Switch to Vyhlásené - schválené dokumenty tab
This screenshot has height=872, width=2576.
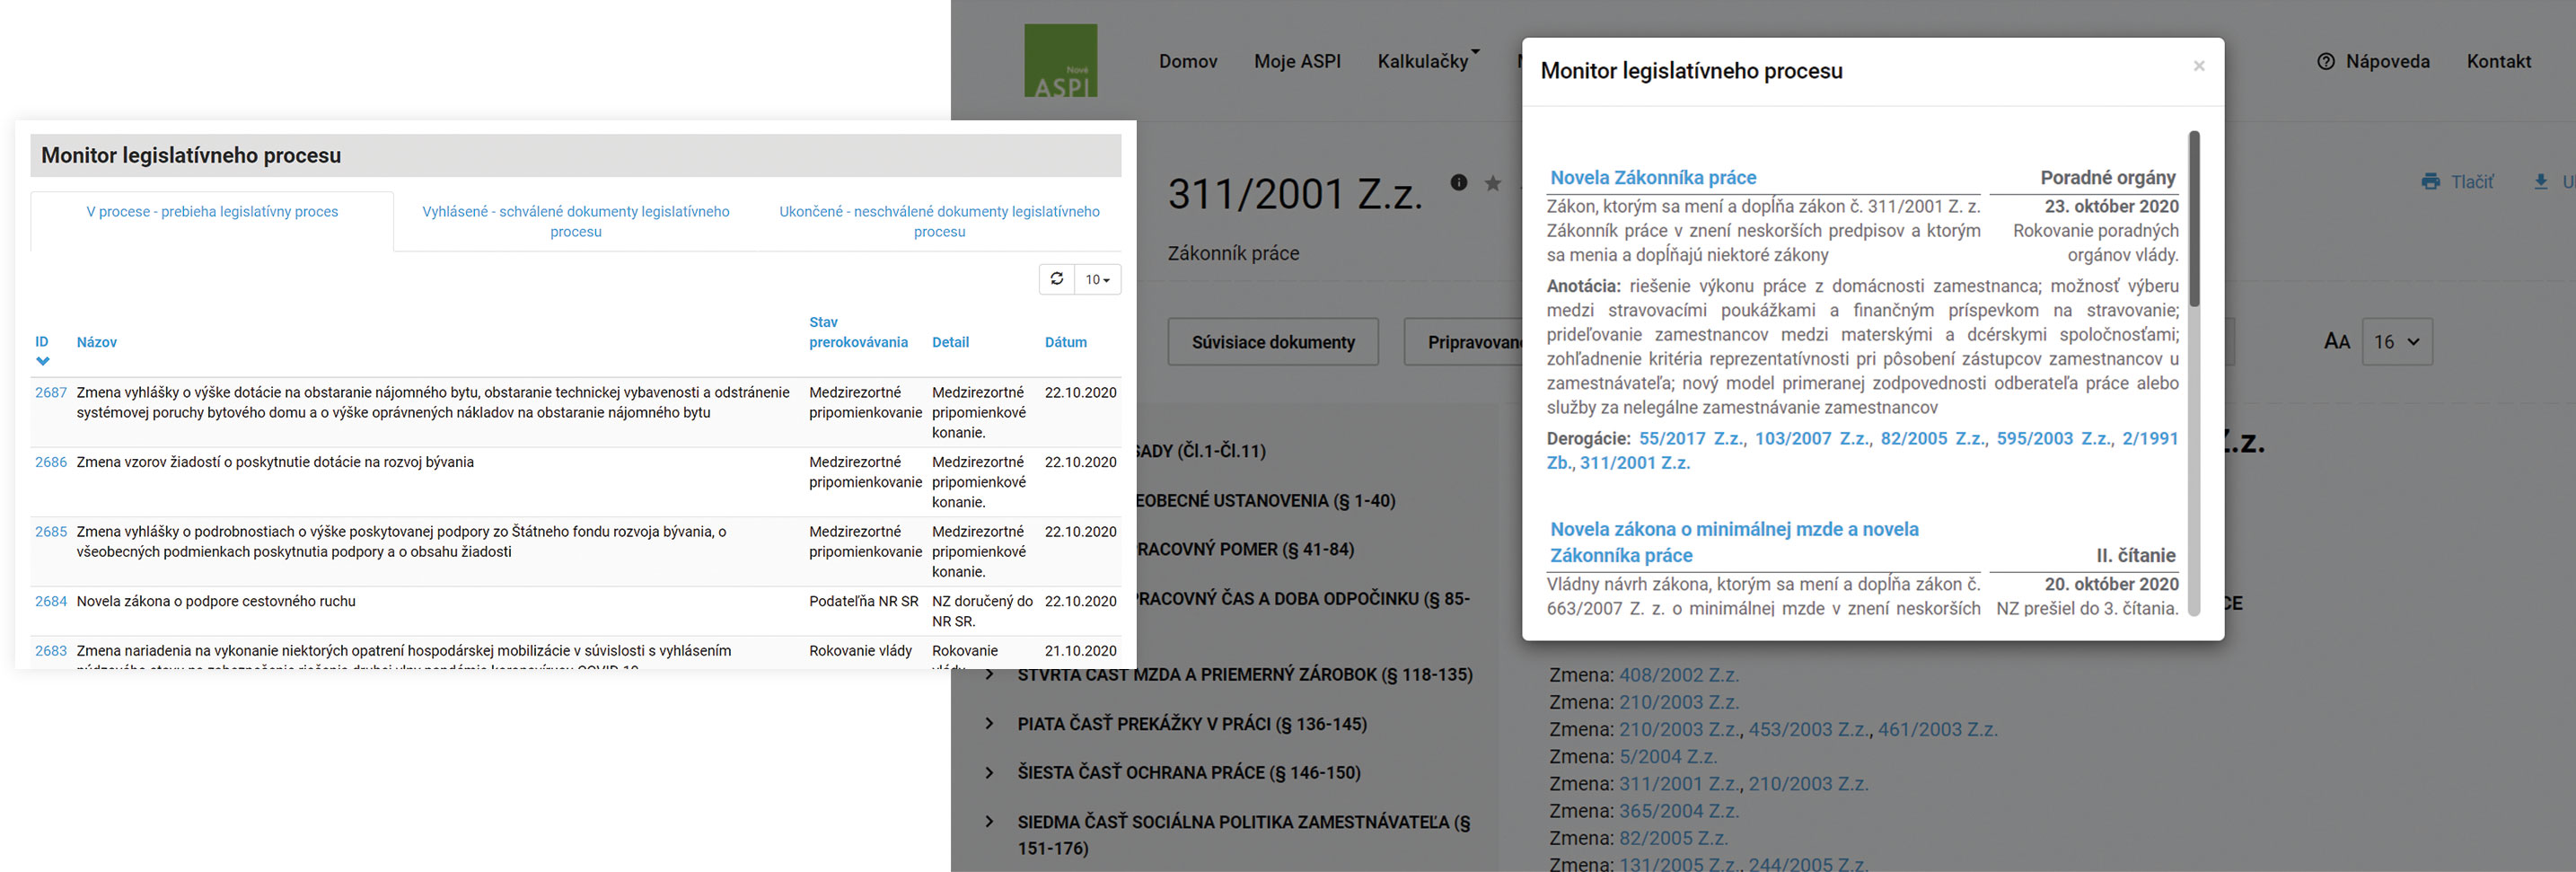(575, 221)
